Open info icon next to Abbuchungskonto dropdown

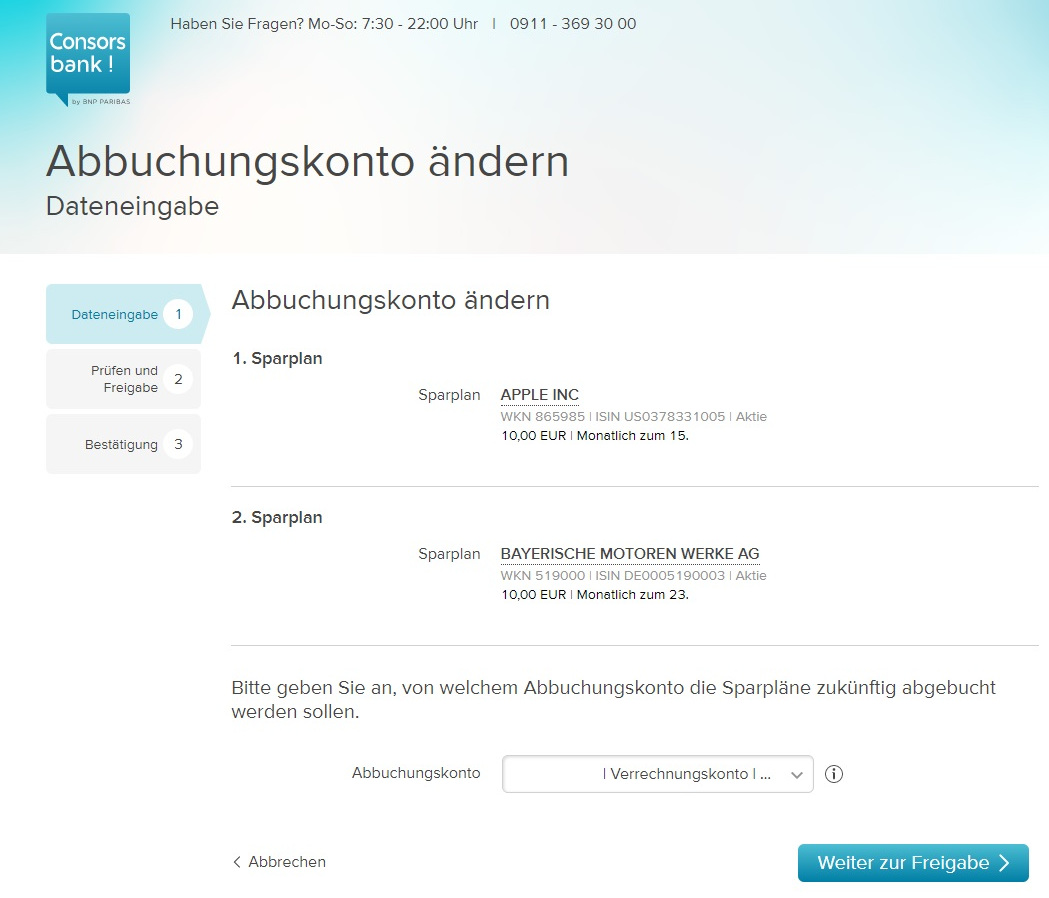pyautogui.click(x=834, y=774)
